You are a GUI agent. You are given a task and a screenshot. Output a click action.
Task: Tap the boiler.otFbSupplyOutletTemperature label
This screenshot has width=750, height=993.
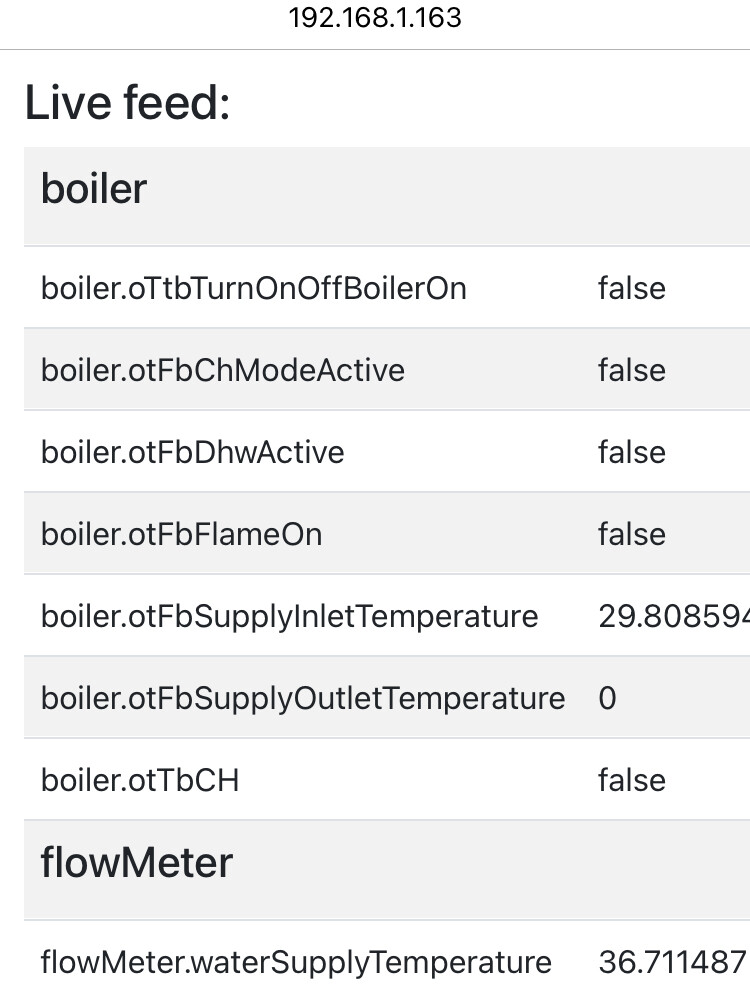(302, 698)
